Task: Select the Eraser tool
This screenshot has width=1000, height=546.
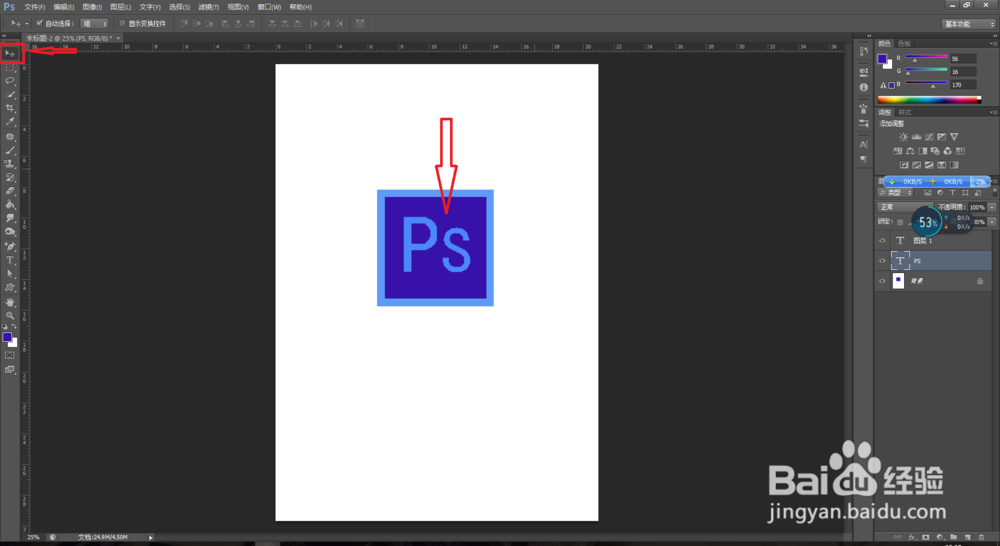Action: coord(10,191)
